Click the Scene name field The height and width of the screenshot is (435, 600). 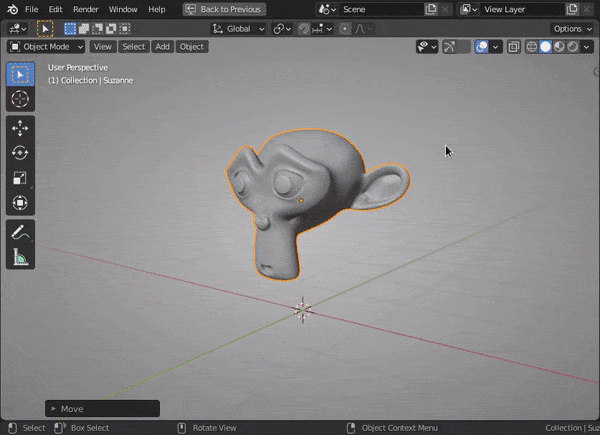tap(381, 9)
